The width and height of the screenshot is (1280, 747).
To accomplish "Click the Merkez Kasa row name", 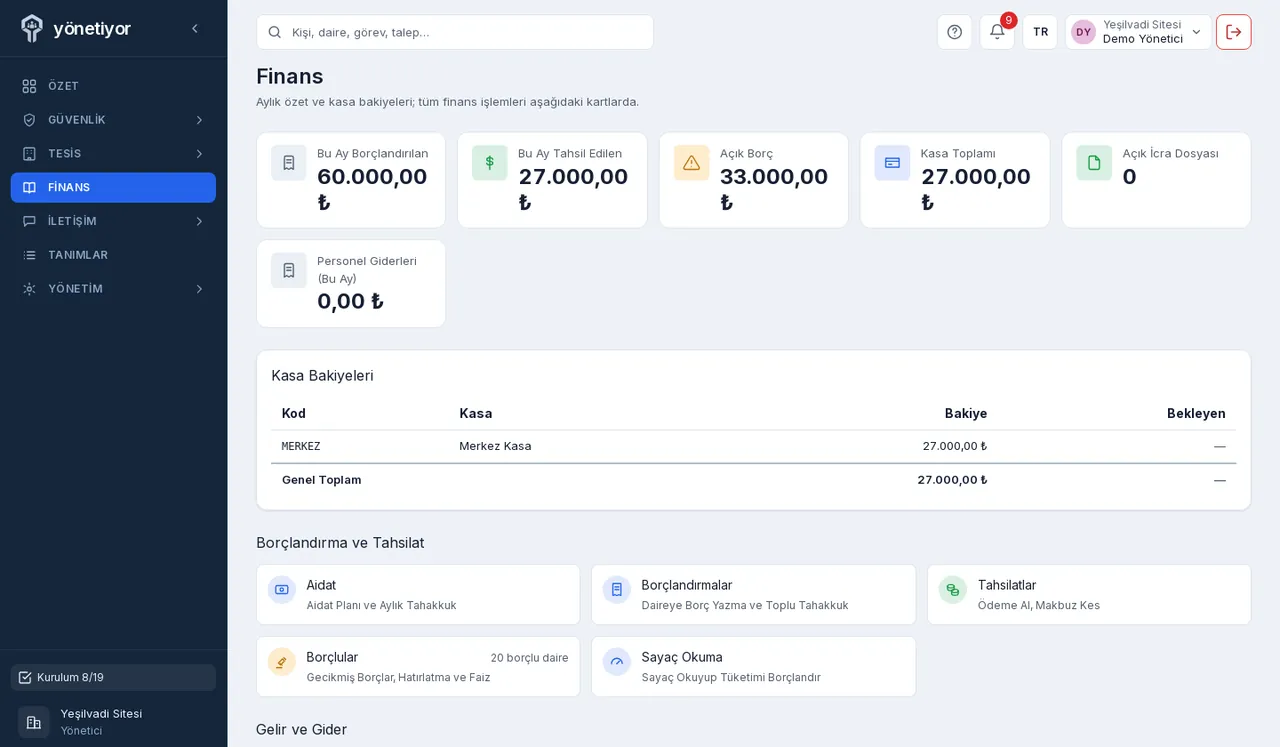I will tap(495, 446).
